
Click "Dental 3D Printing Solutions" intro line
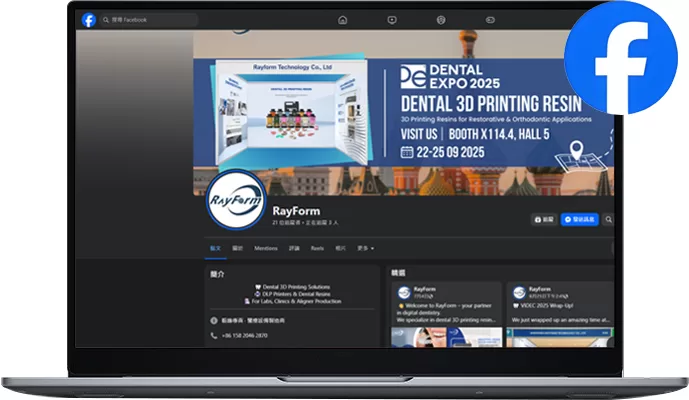[293, 287]
